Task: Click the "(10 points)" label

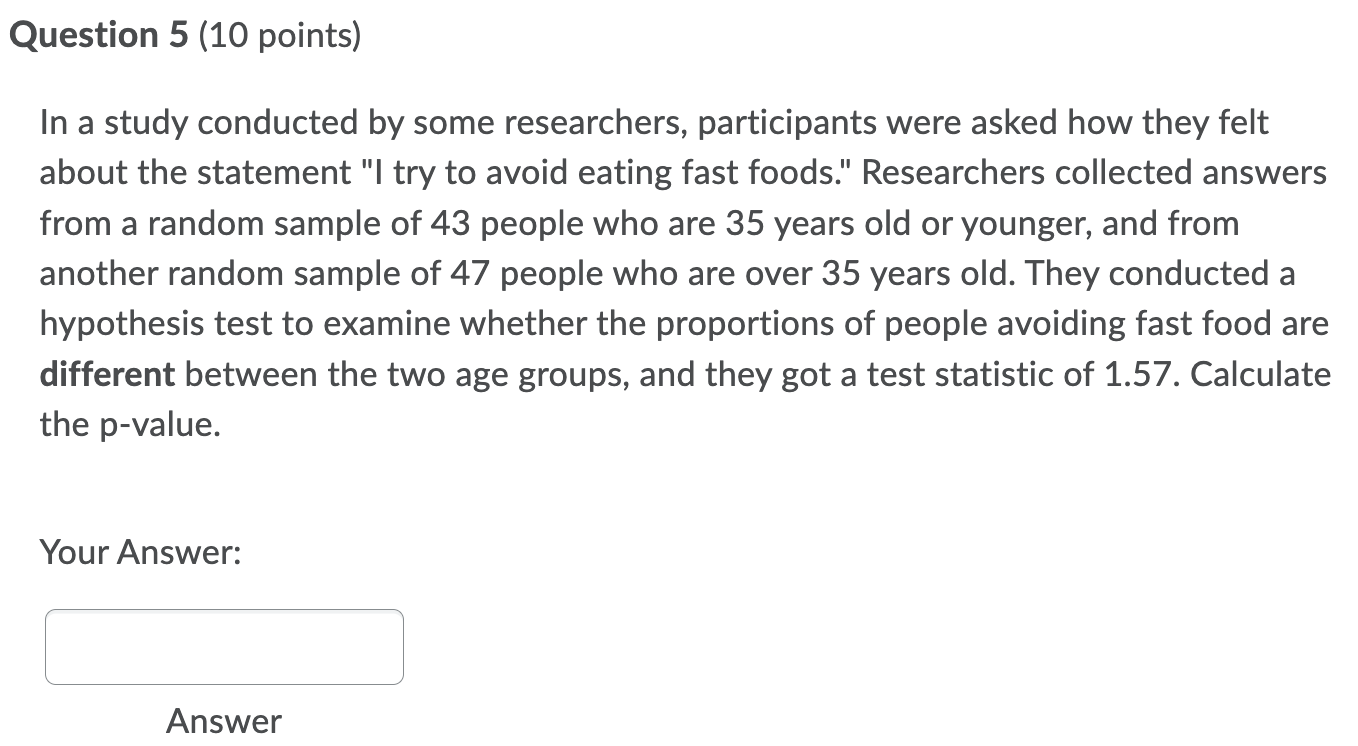Action: (x=279, y=36)
